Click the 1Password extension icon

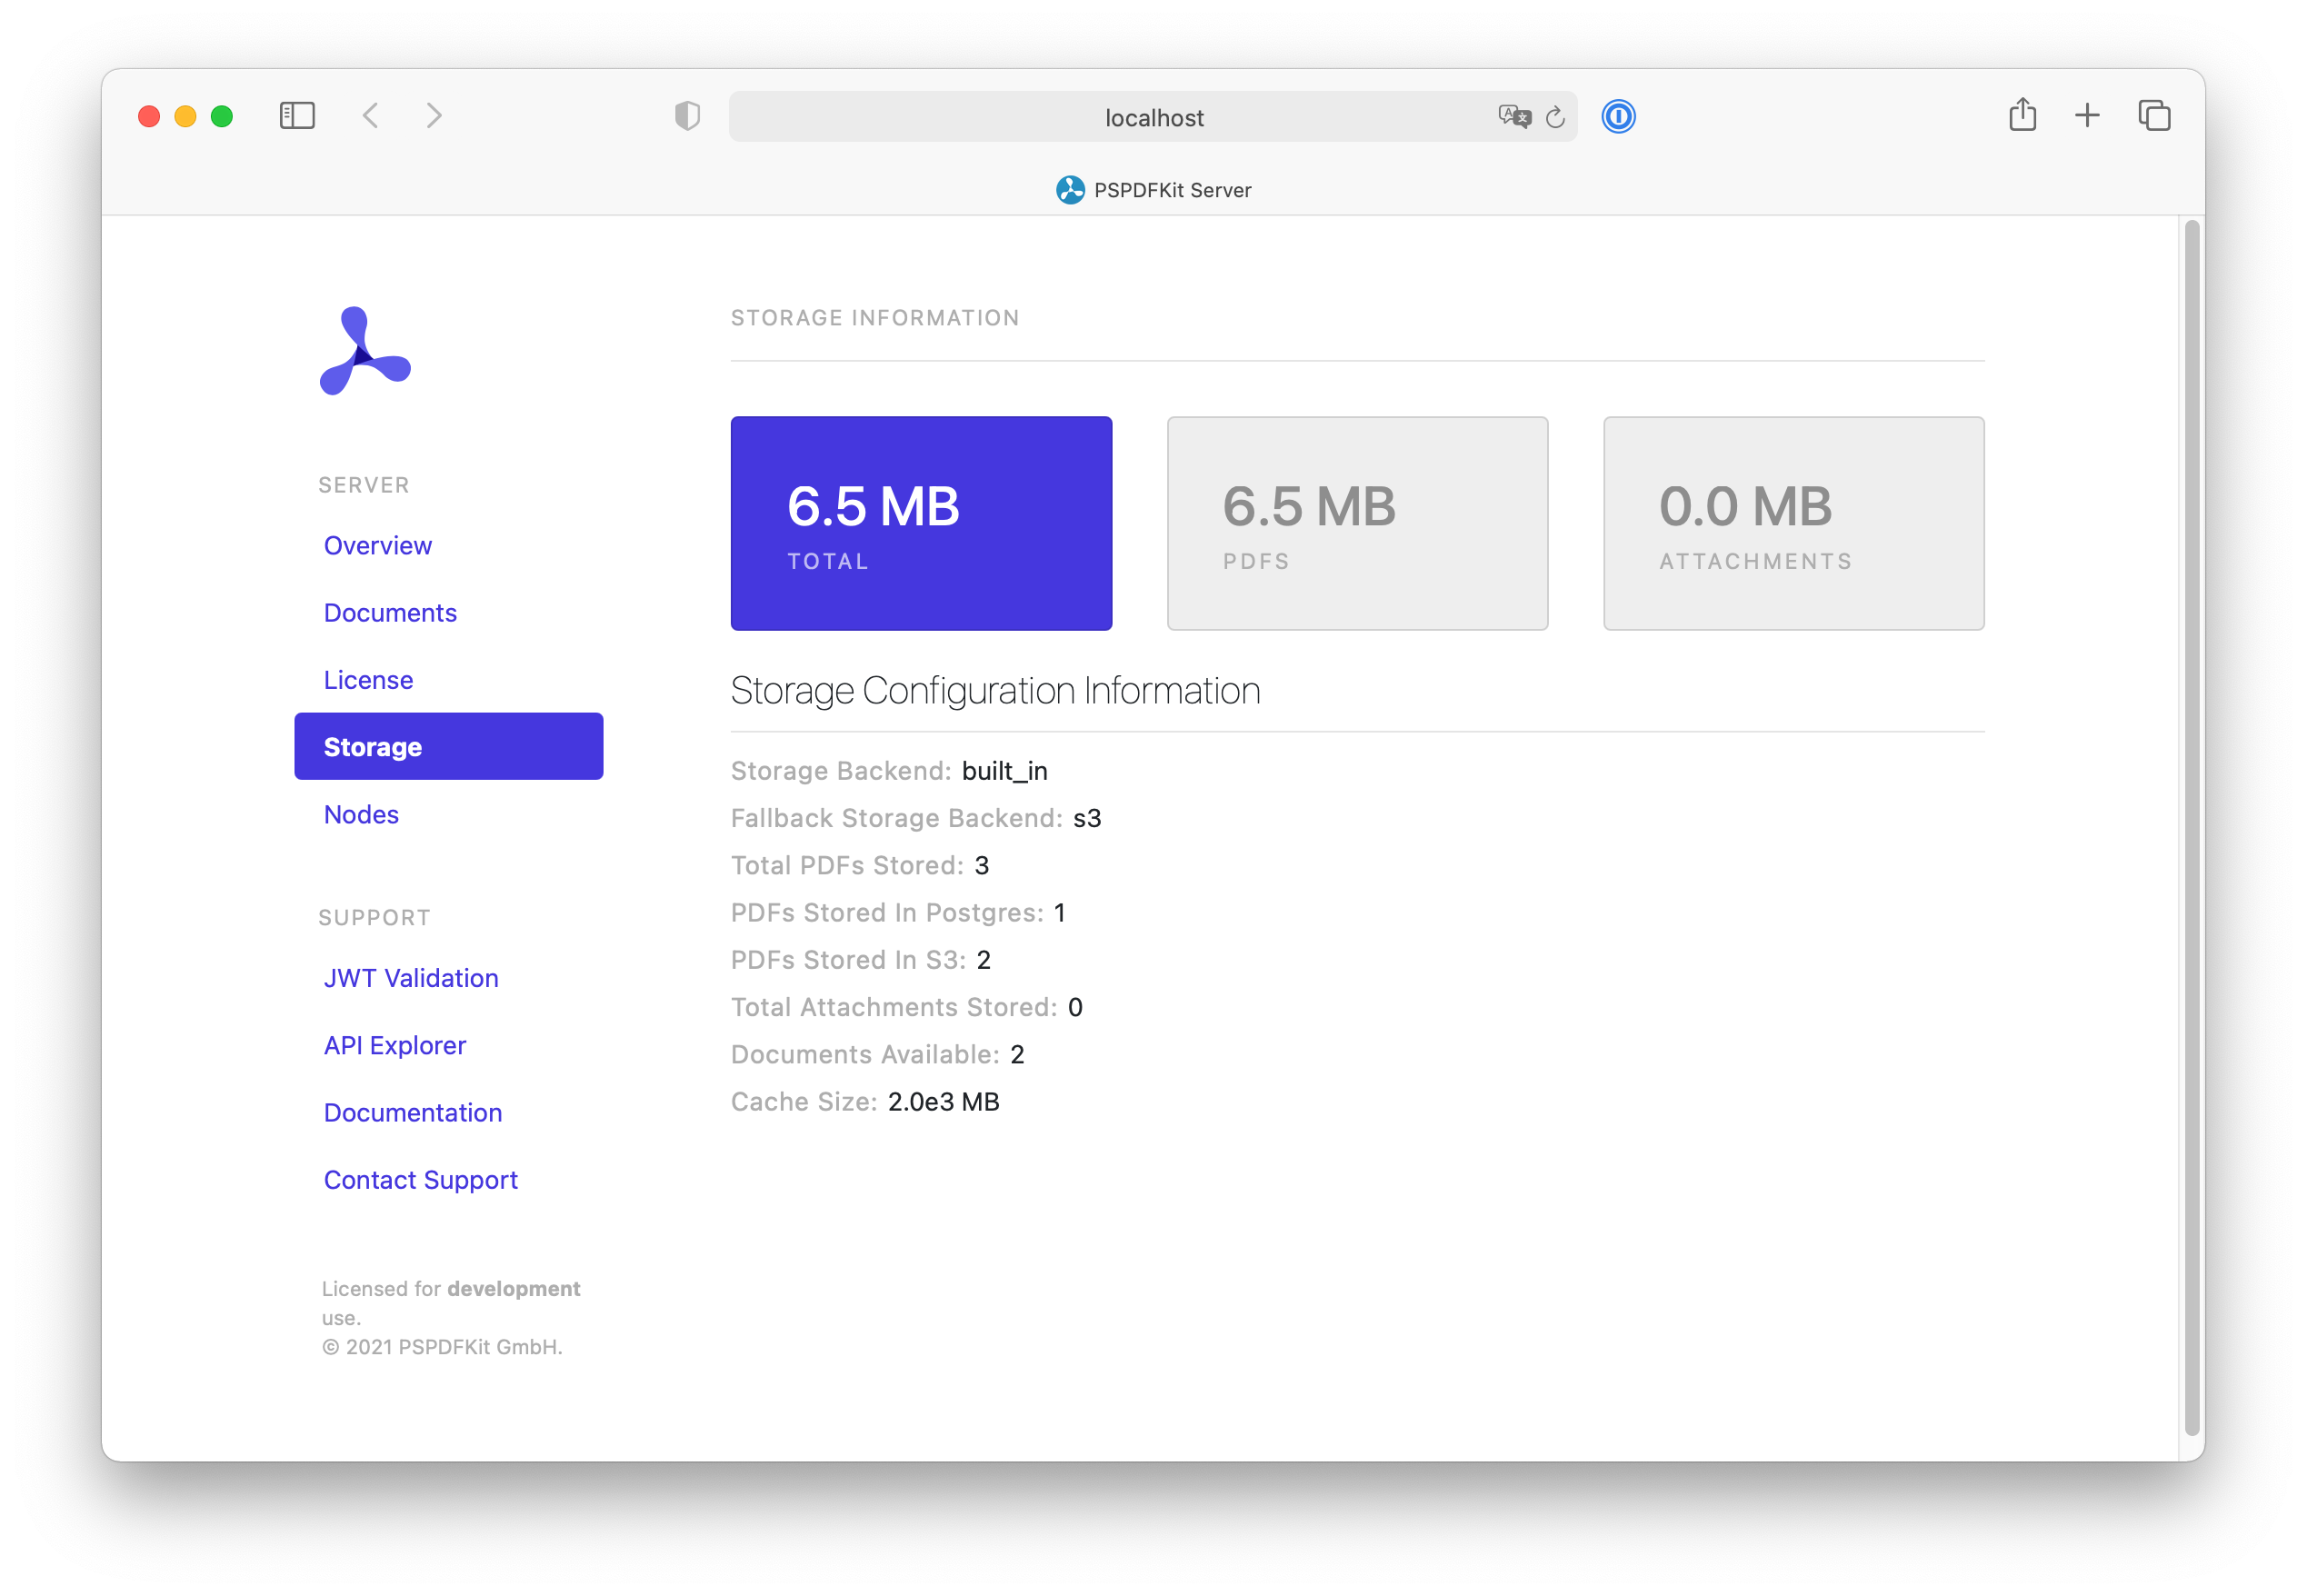tap(1618, 117)
